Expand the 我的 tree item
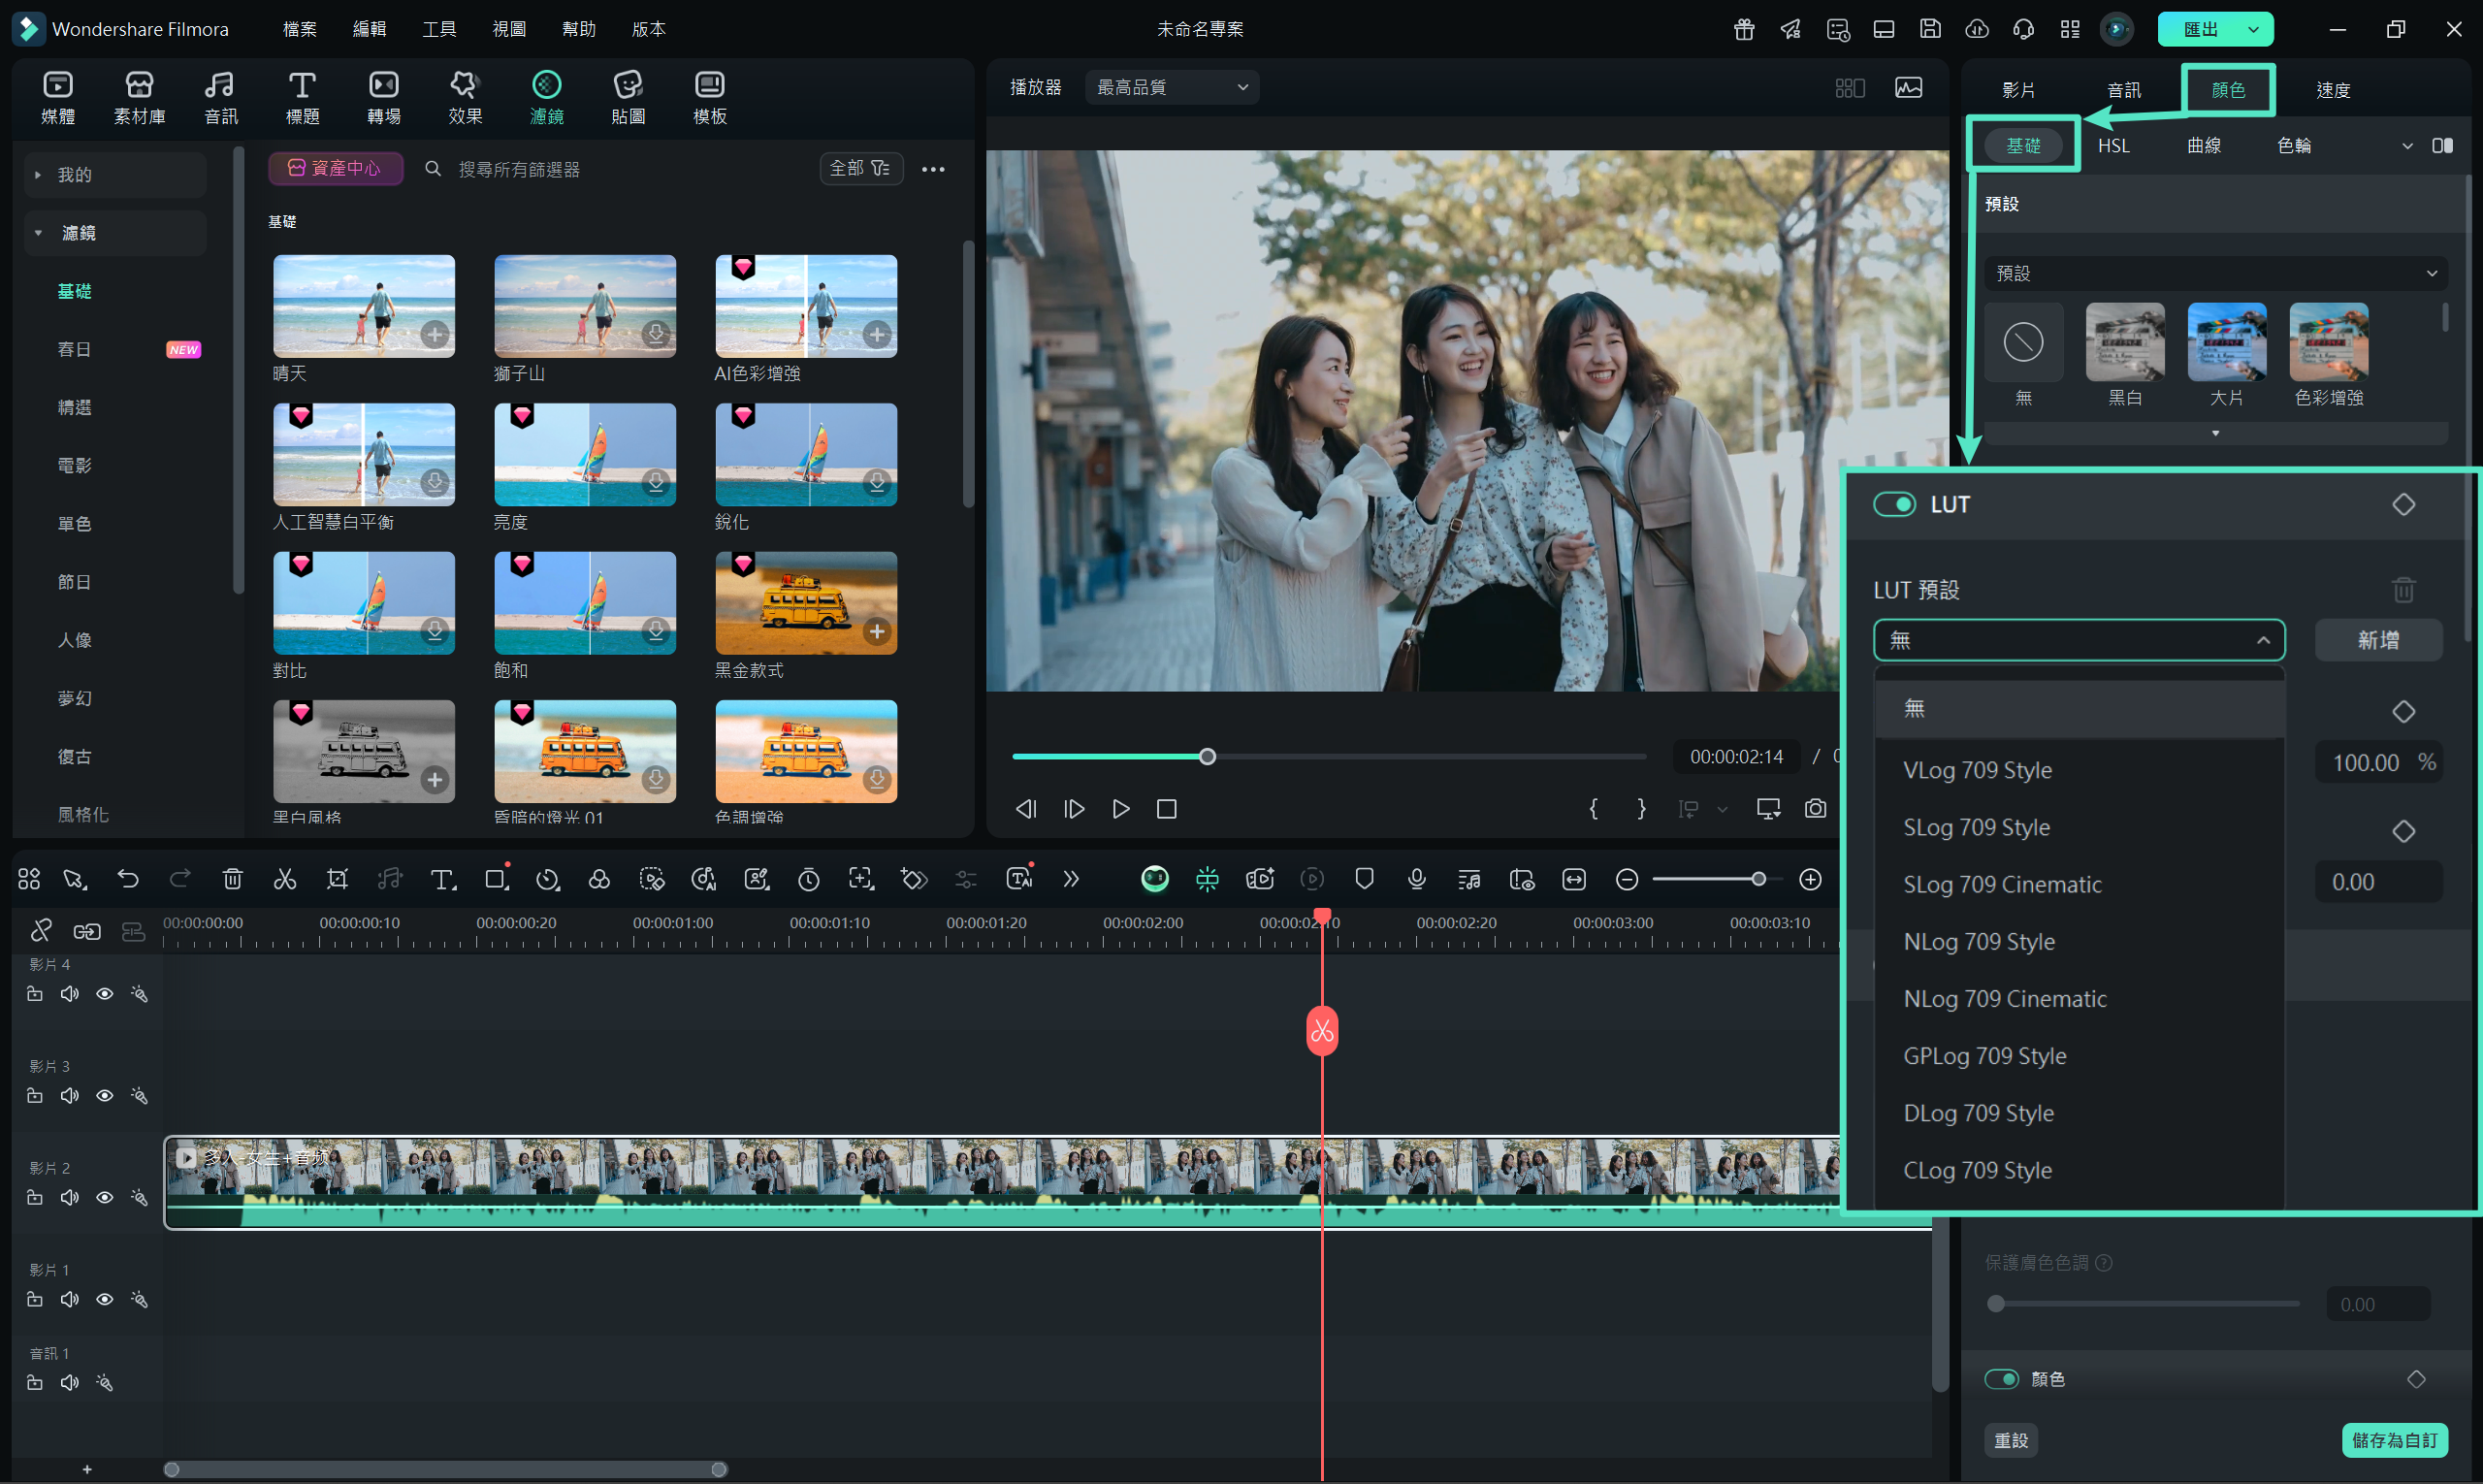The height and width of the screenshot is (1484, 2483). [38, 175]
